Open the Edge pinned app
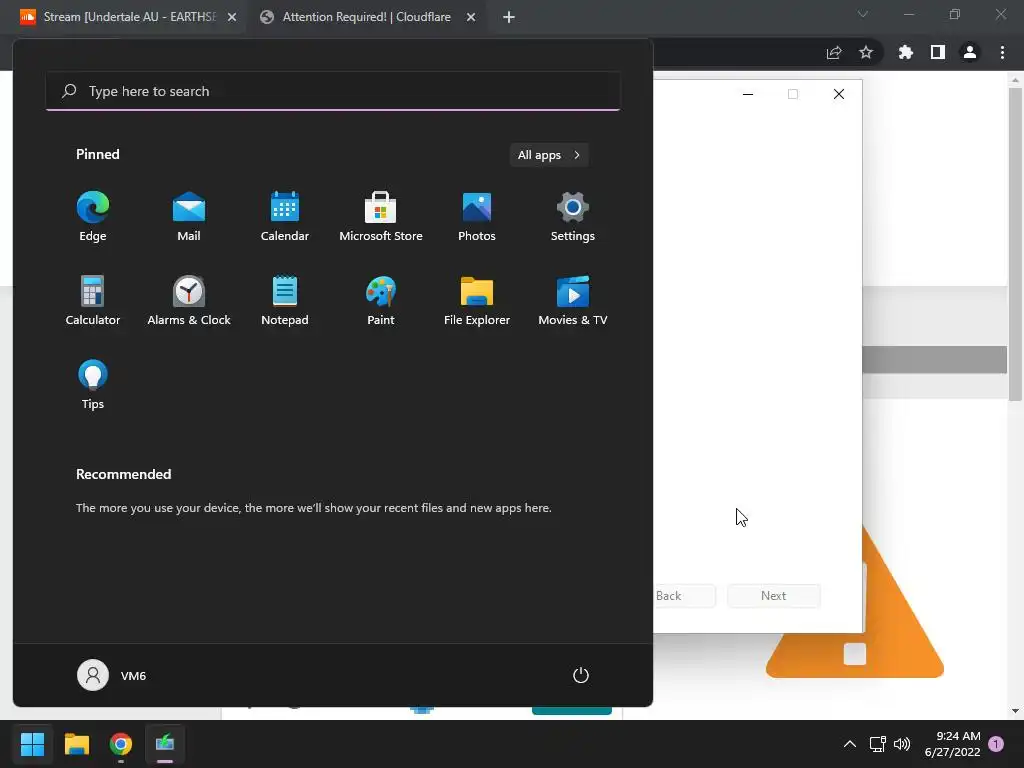The image size is (1024, 768). tap(93, 217)
